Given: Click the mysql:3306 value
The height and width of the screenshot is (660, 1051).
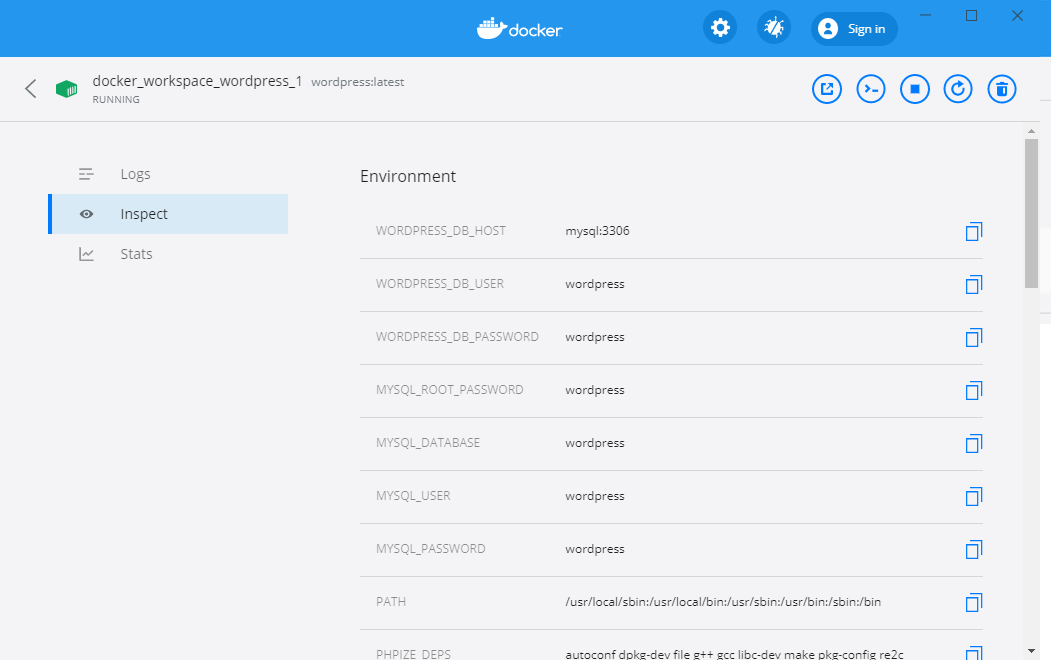Looking at the screenshot, I should tap(597, 231).
